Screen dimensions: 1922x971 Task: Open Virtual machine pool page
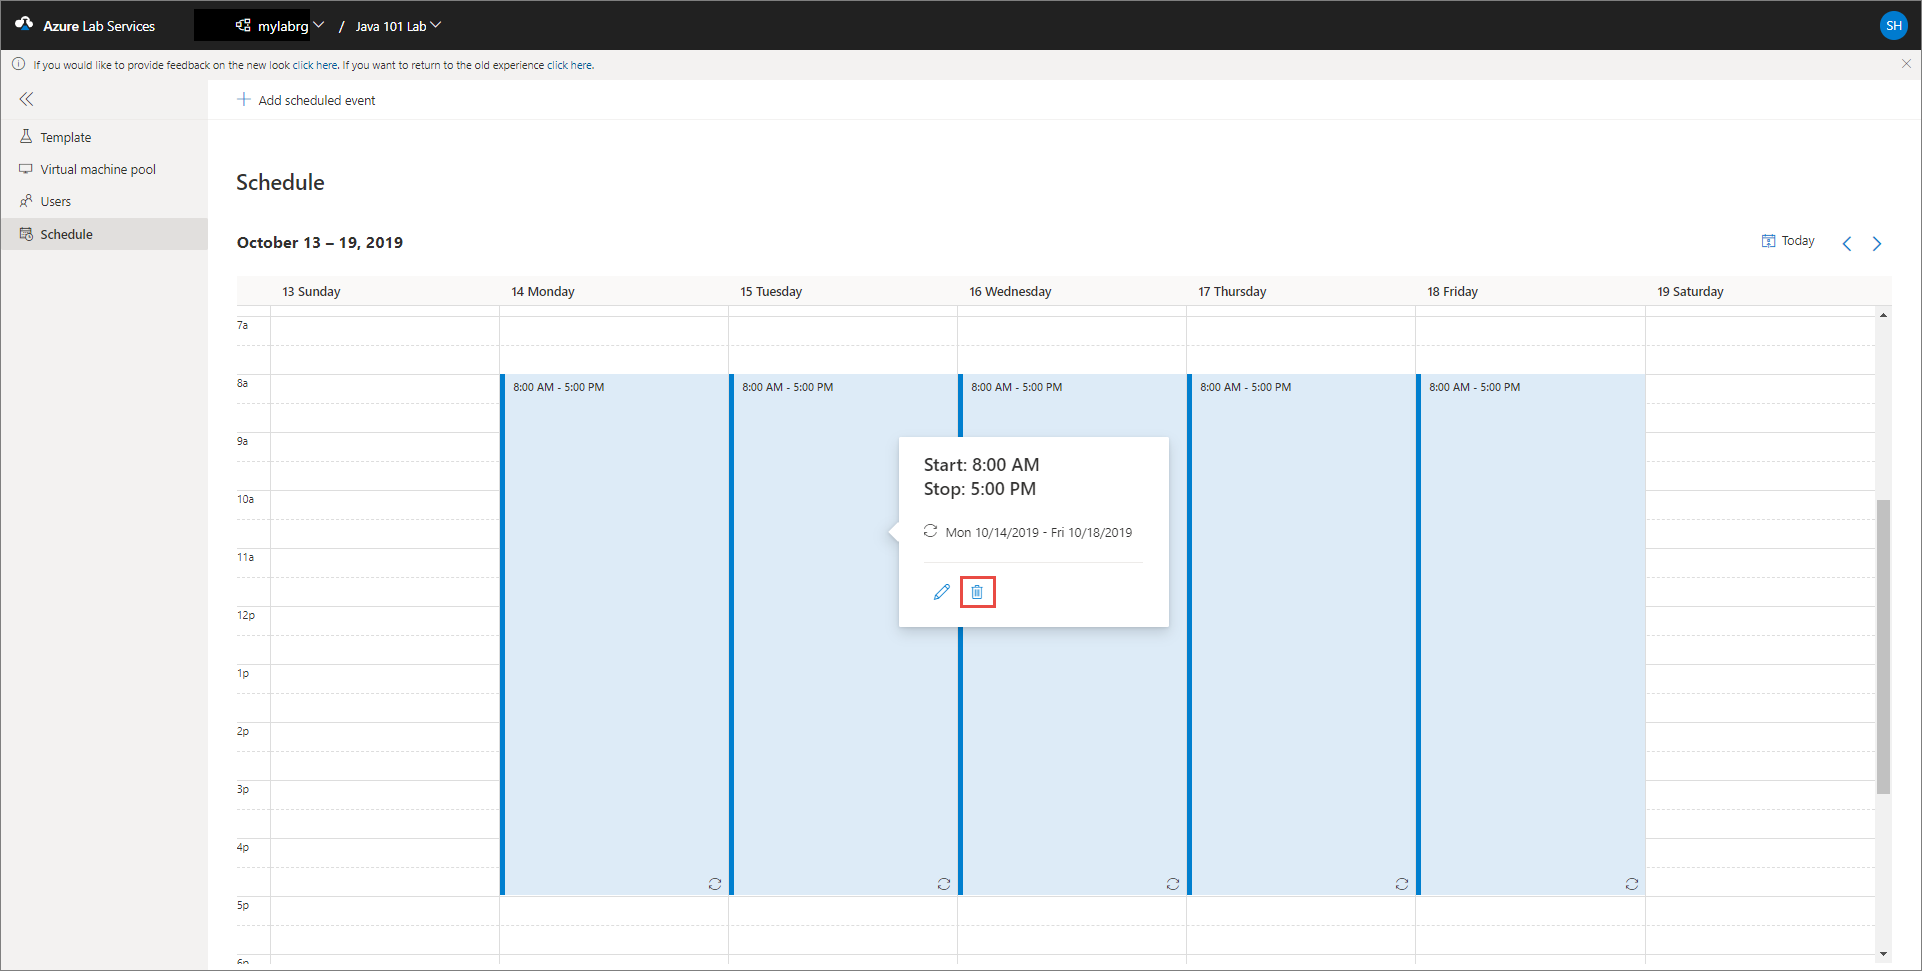[x=98, y=169]
